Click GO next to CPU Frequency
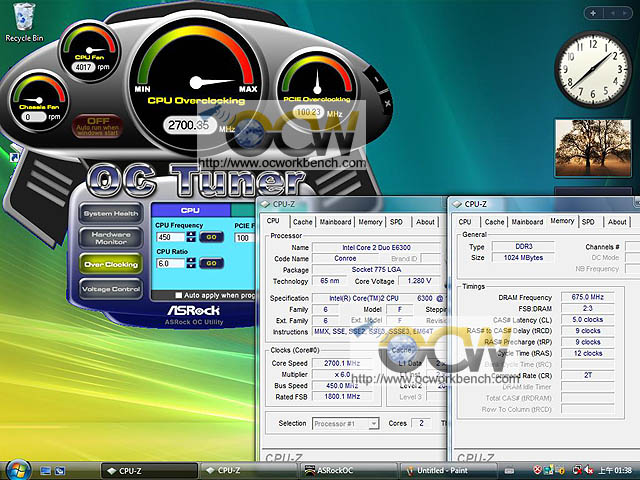Viewport: 640px width, 480px height. pos(211,237)
